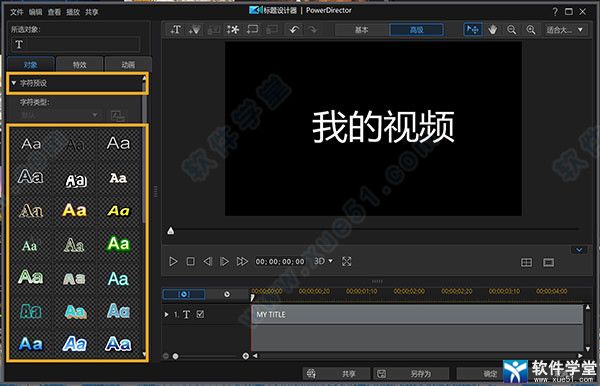This screenshot has width=600, height=386.
Task: Click the fast forward button
Action: tap(242, 262)
